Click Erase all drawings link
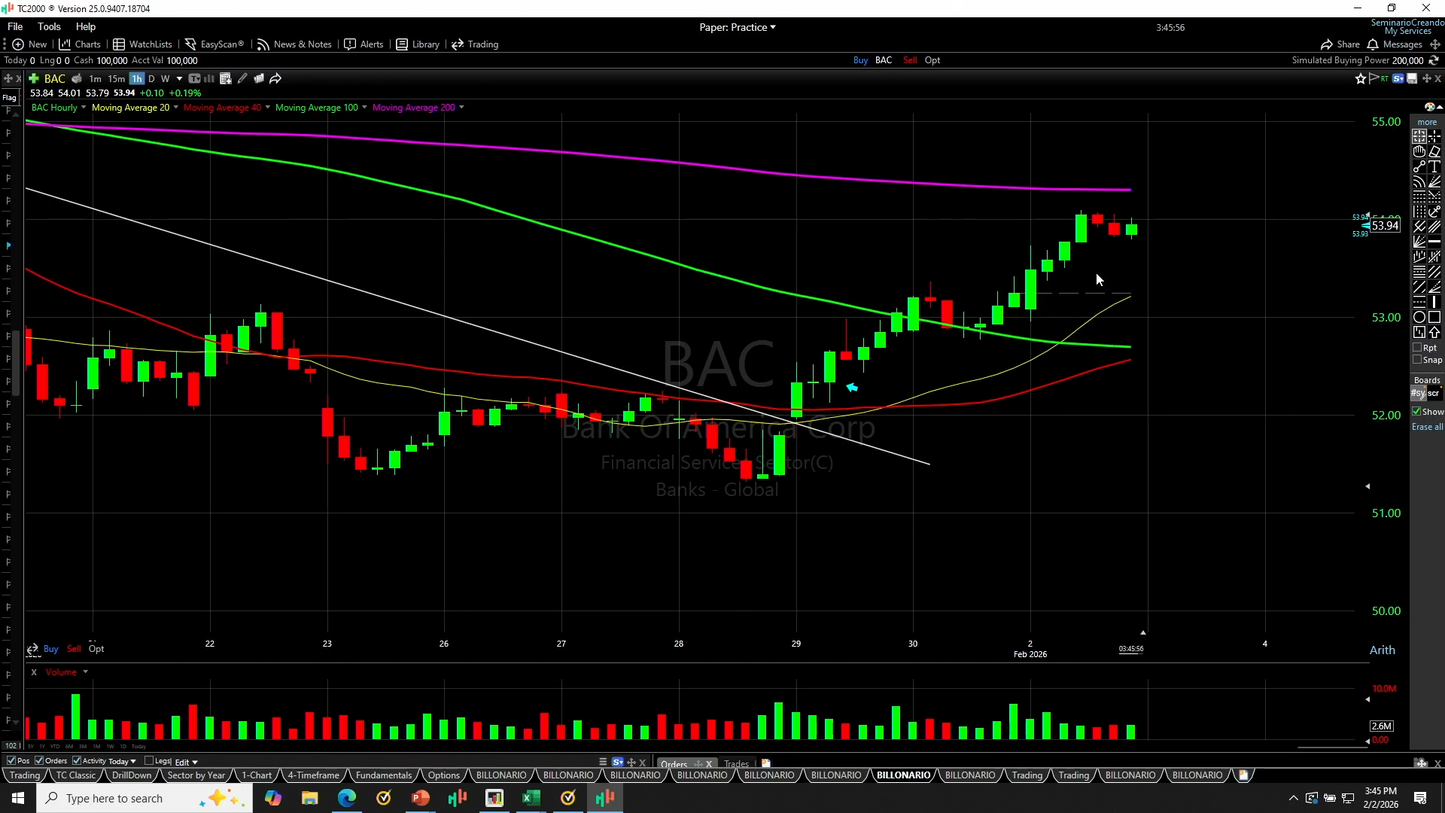The image size is (1445, 813). (x=1427, y=427)
